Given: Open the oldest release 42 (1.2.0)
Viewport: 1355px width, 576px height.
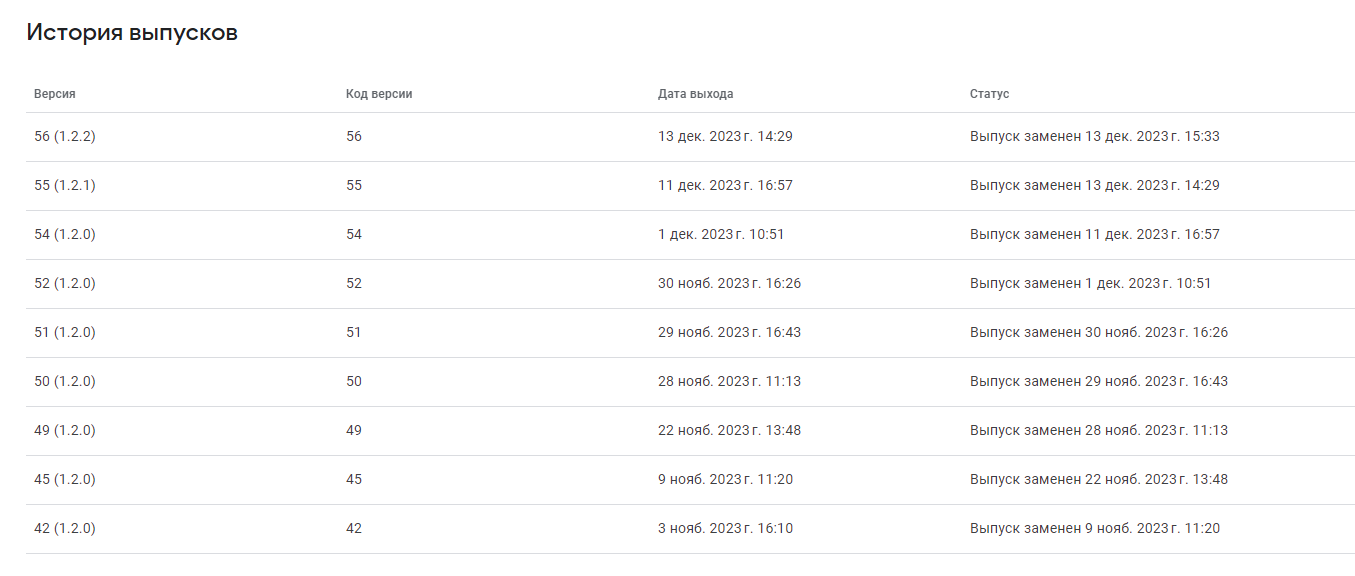Looking at the screenshot, I should click(x=690, y=529).
